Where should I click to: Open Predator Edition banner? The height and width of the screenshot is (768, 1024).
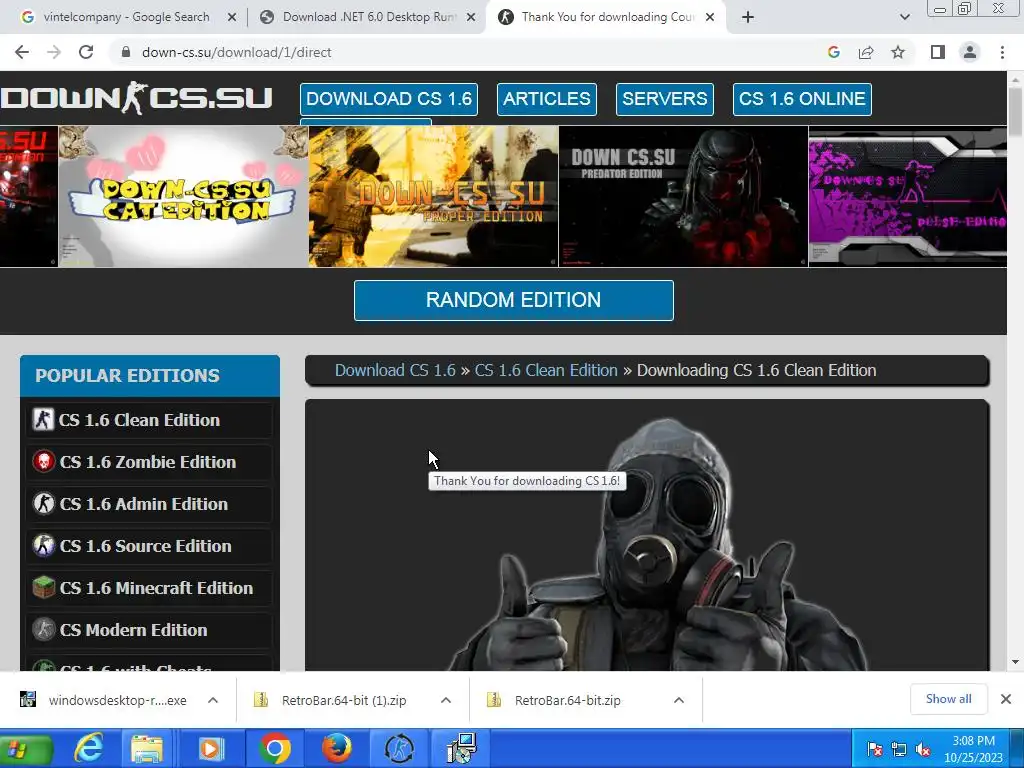[x=683, y=196]
